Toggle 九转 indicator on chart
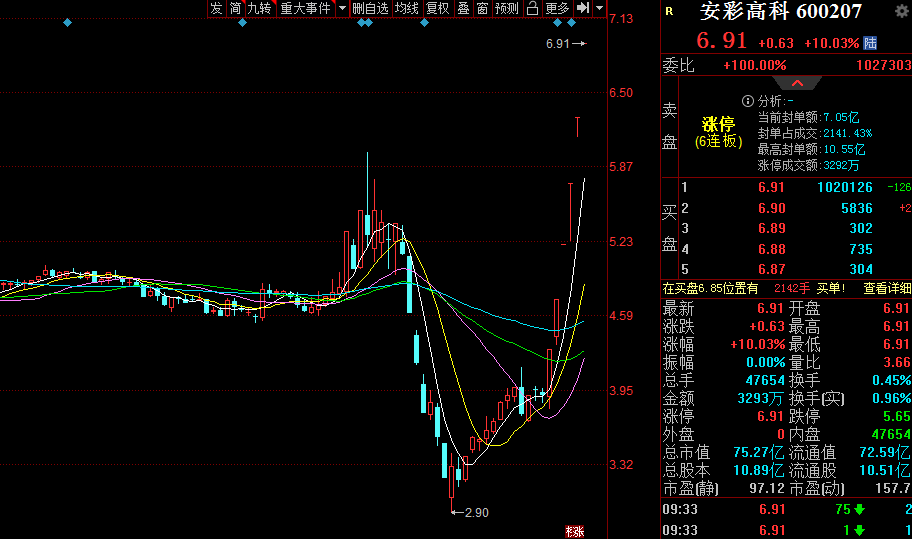 click(260, 8)
